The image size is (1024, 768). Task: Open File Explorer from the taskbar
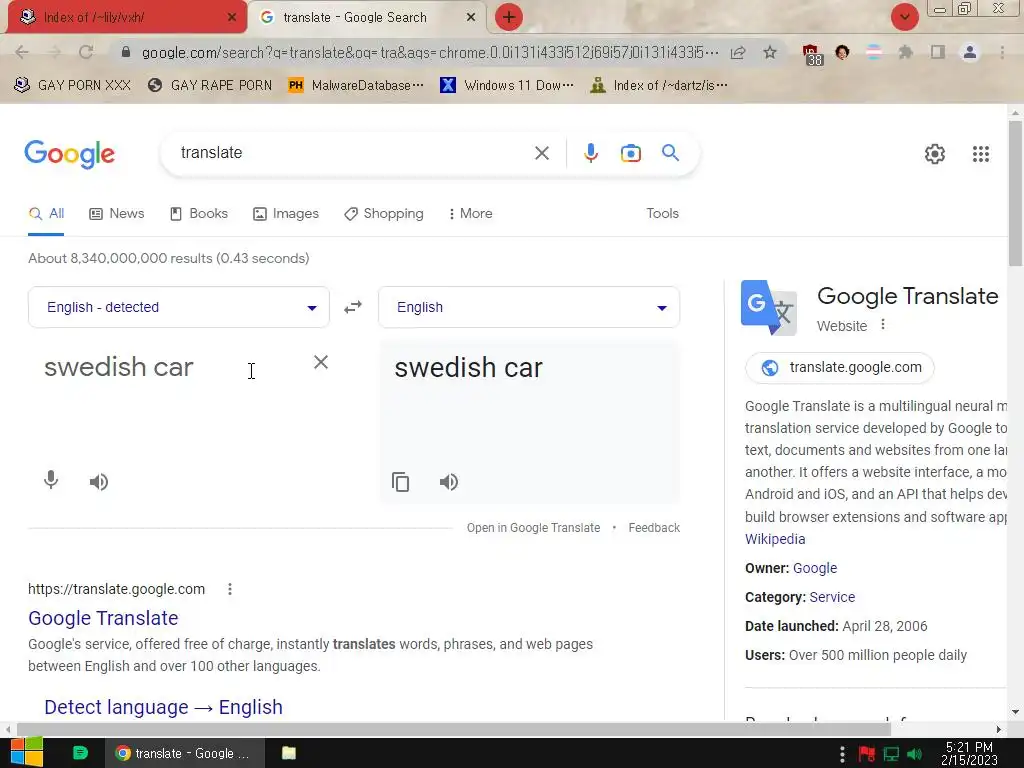289,753
